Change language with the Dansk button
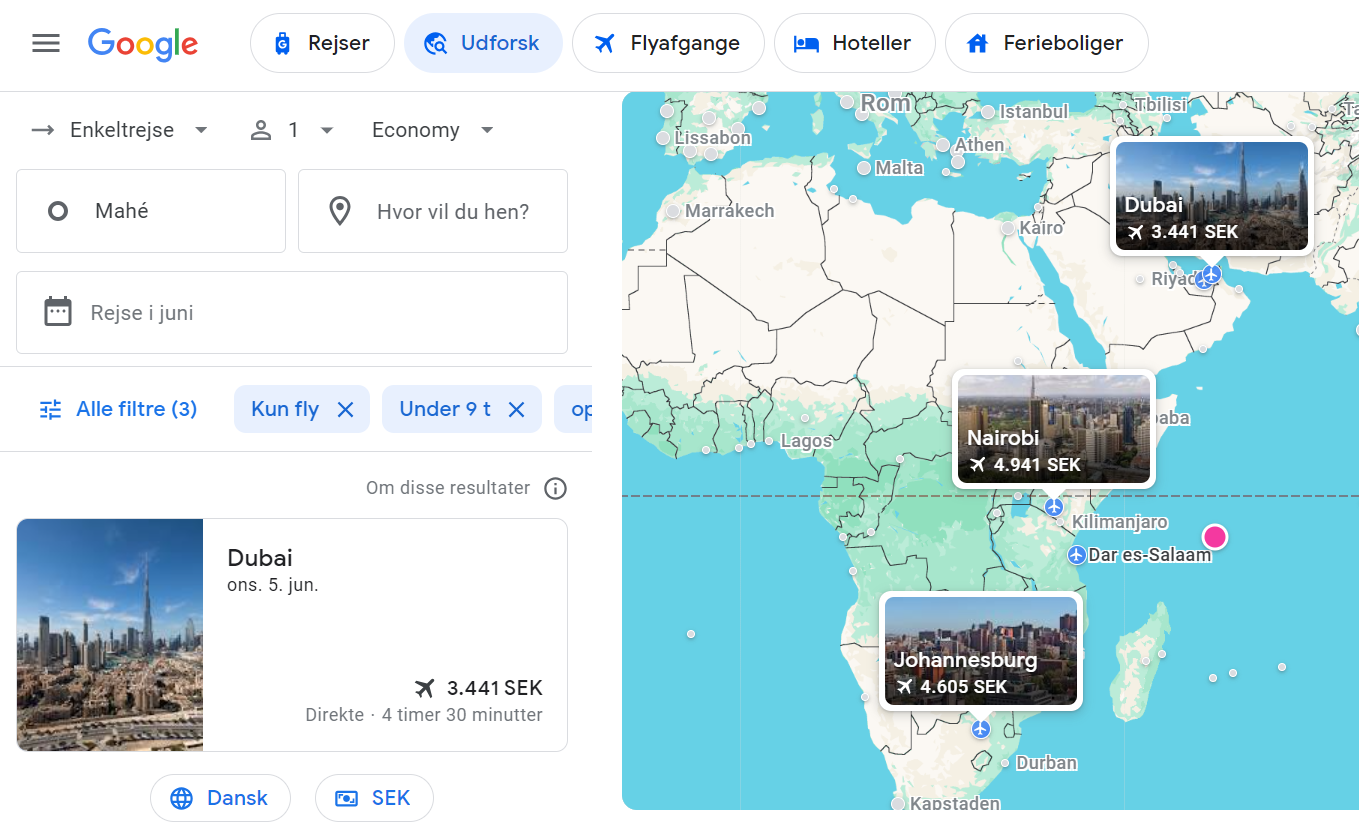Viewport: 1359px width, 828px height. [x=220, y=798]
